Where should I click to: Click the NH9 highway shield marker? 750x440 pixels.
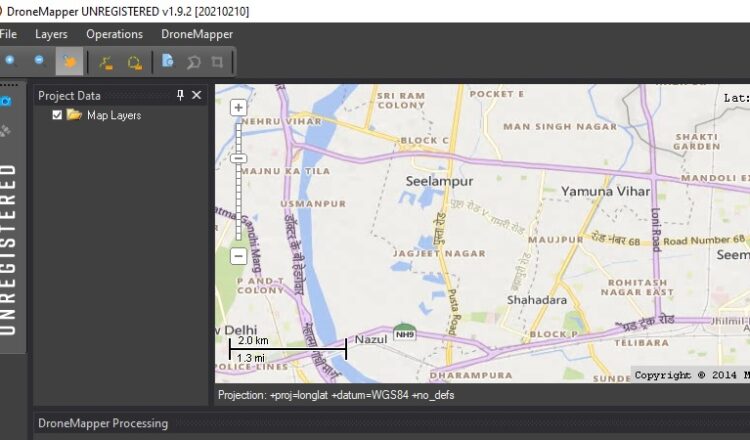405,333
